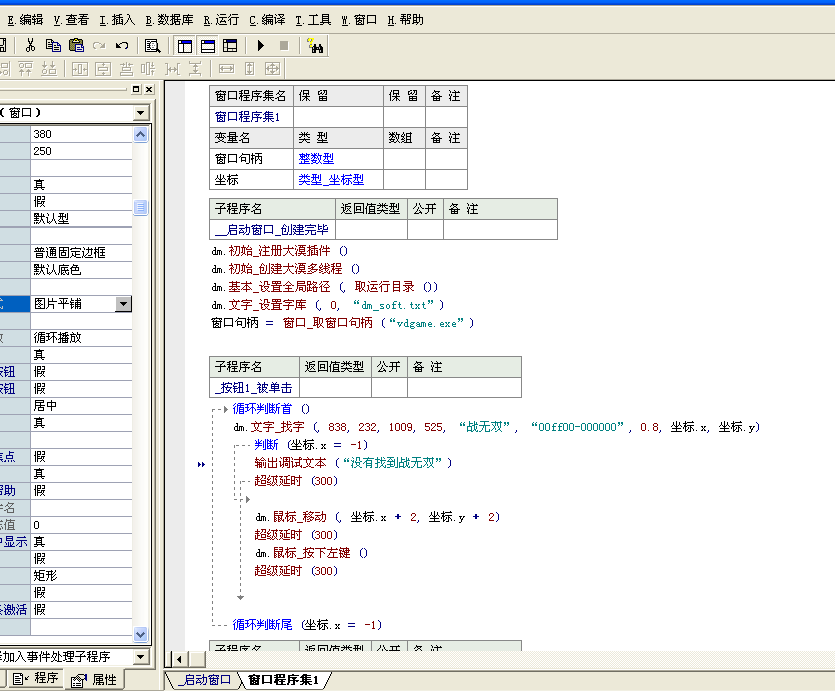Click the make-same-height layout icon
835x691 pixels.
point(249,69)
